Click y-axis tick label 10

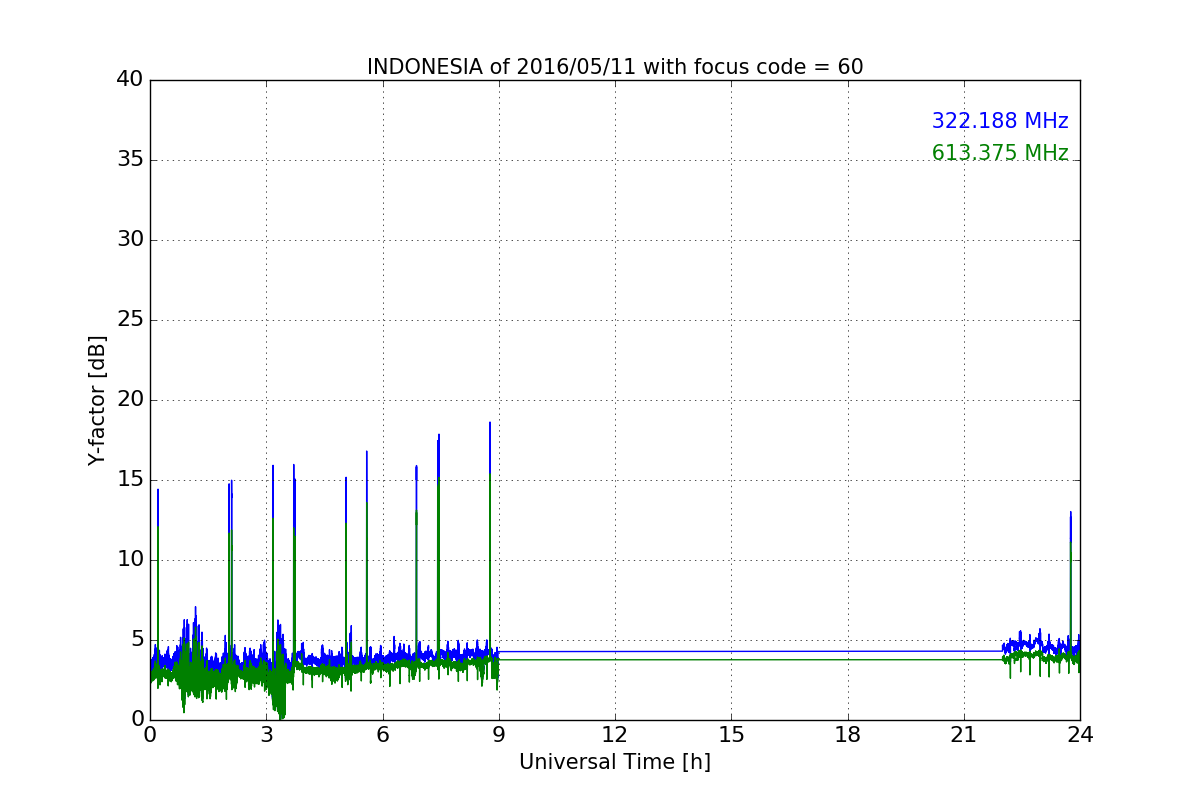coord(129,560)
